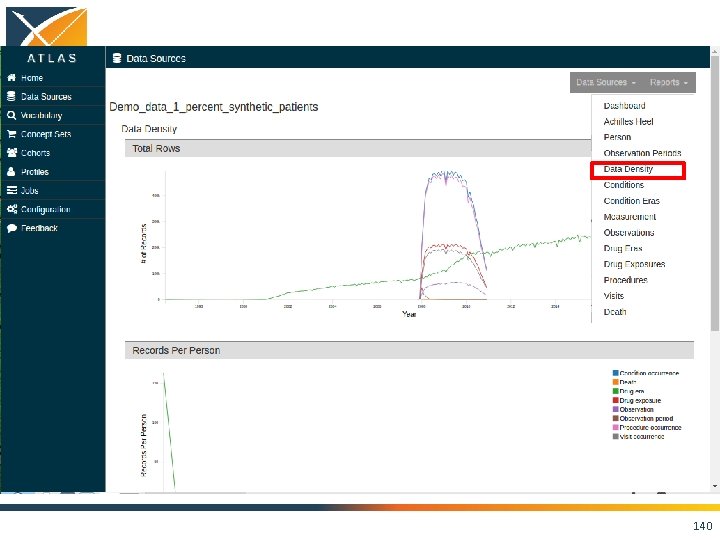Click the Observation purple legend swatch

coord(615,409)
